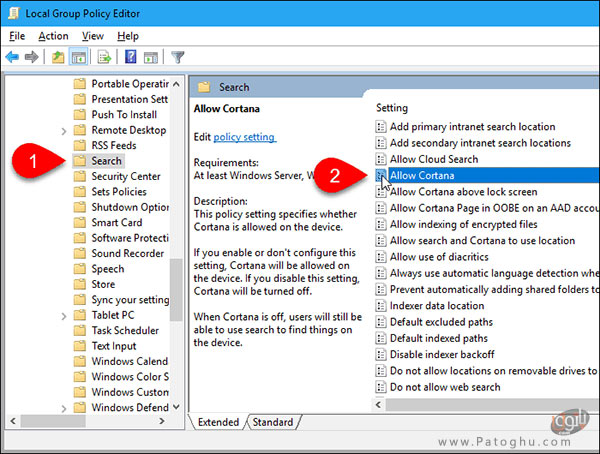600x454 pixels.
Task: Toggle Show/Hide Console Tree icon
Action: (78, 57)
